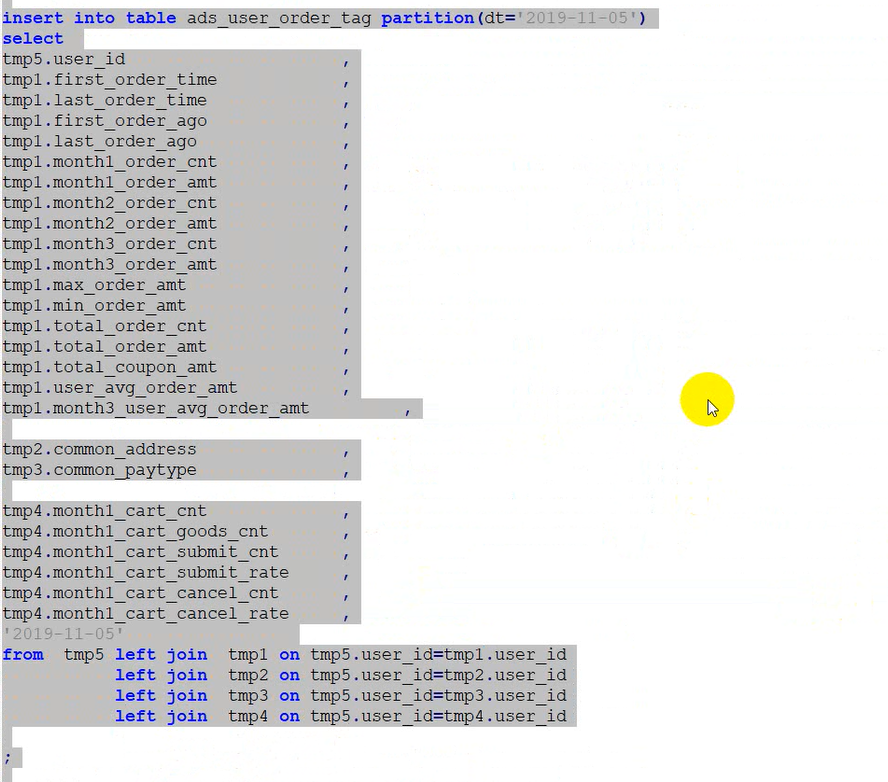Click the 'tmp1.min_order_amt' line
Image resolution: width=888 pixels, height=782 pixels.
[94, 306]
